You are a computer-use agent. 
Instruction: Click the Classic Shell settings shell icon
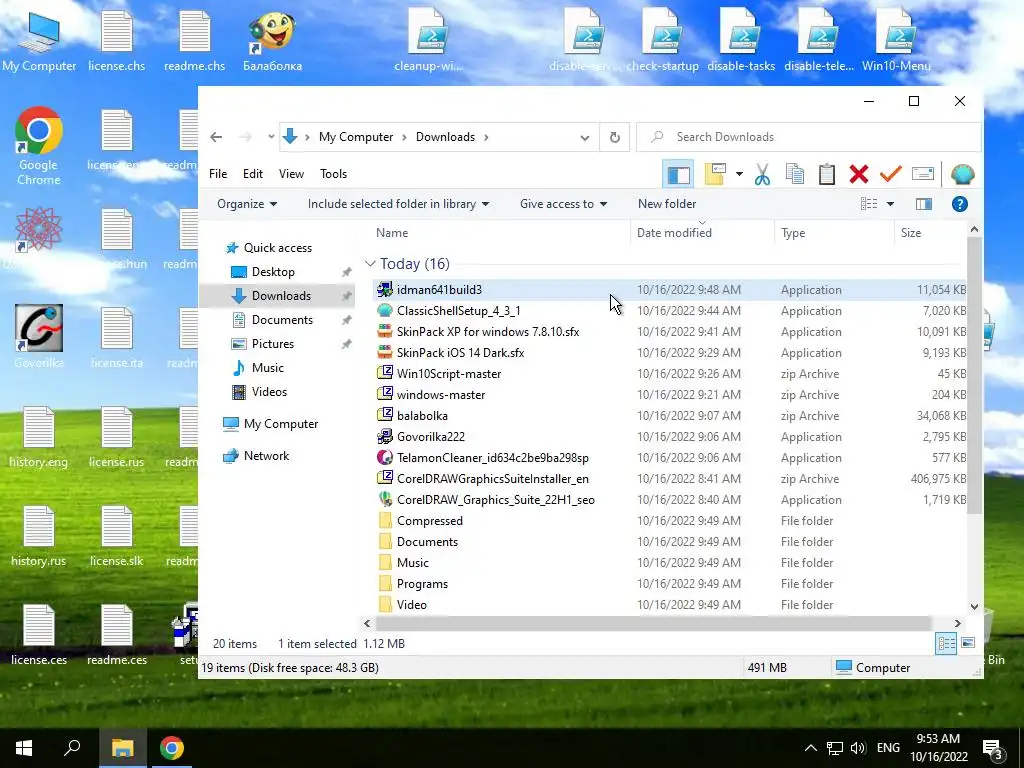coord(963,174)
